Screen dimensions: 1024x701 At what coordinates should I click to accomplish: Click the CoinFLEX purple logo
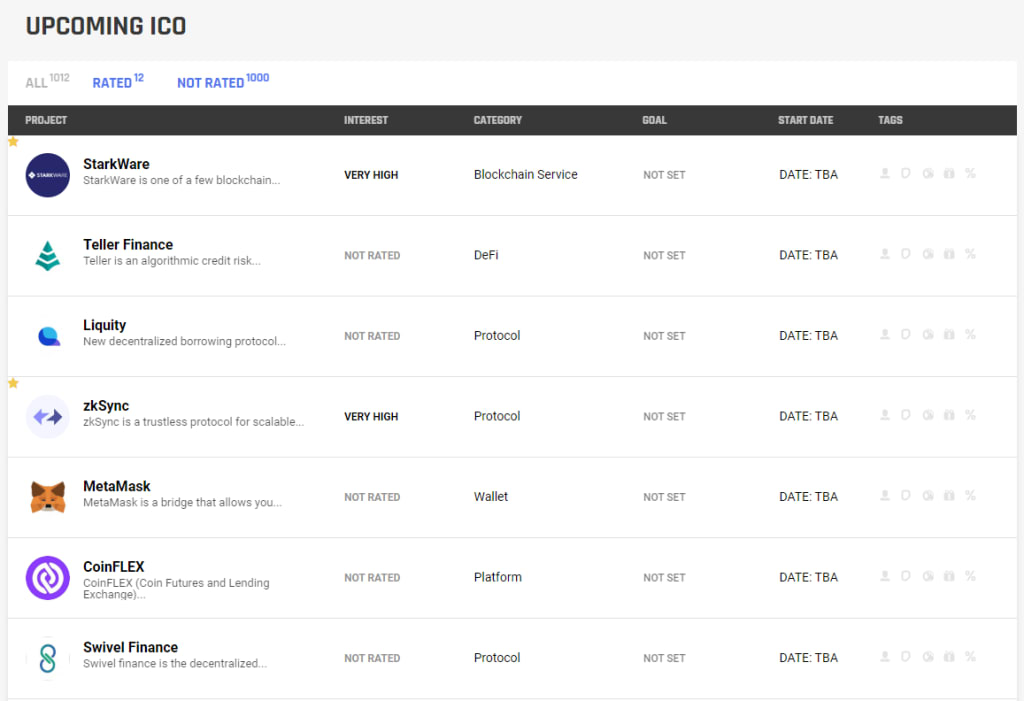click(48, 578)
